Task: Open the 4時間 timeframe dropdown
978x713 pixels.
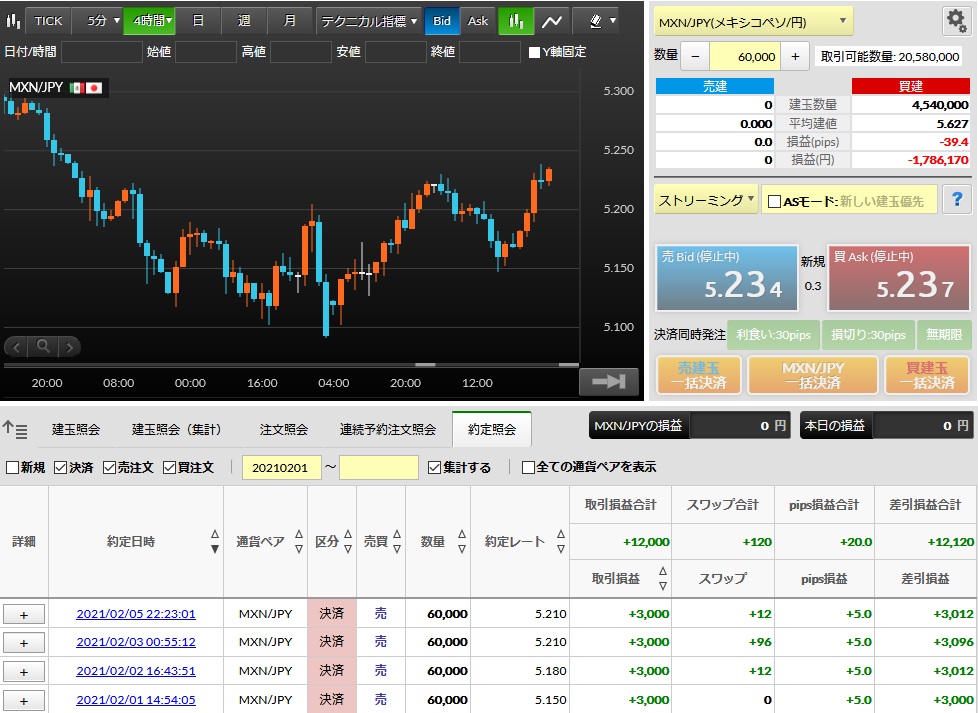Action: click(x=150, y=21)
